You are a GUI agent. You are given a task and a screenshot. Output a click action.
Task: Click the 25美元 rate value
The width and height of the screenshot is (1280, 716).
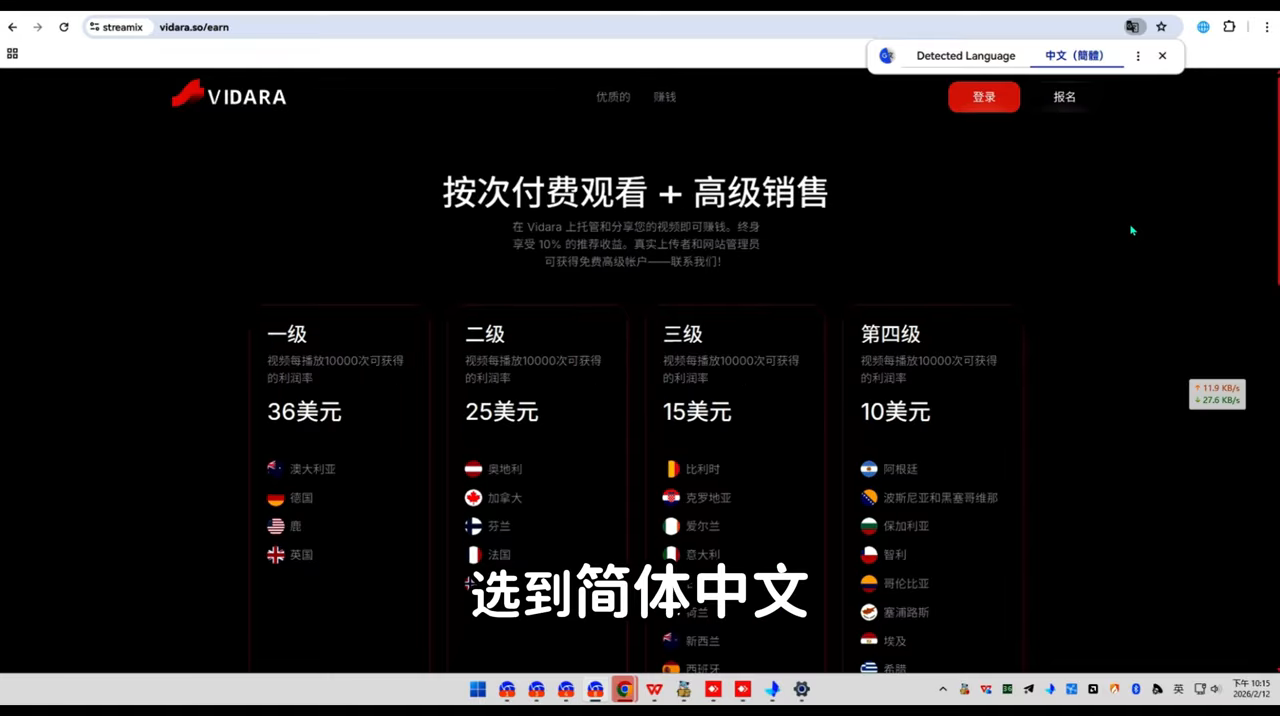(x=502, y=411)
